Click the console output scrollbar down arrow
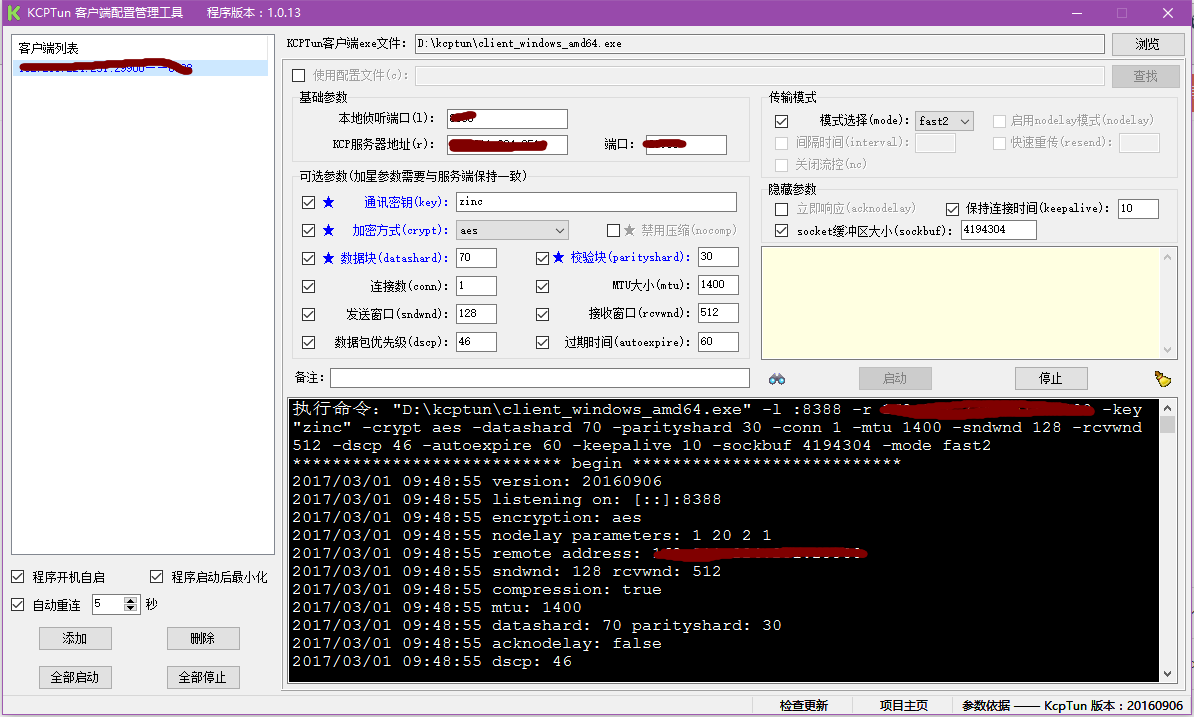Screen dimensions: 1194x717 point(1167,674)
